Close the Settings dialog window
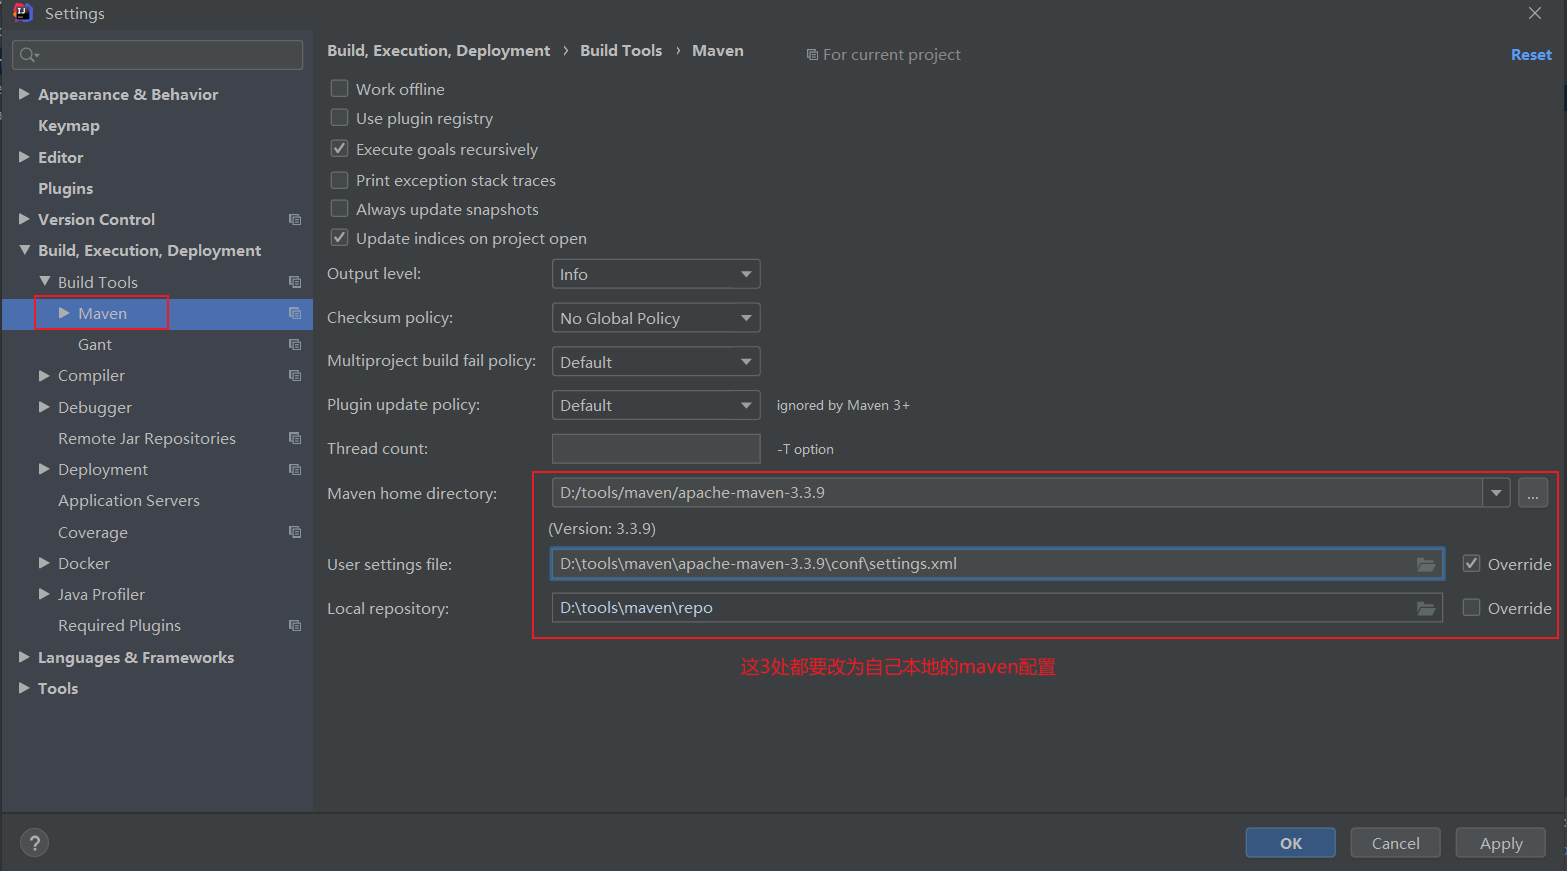Screen dimensions: 1567x871 (1535, 13)
